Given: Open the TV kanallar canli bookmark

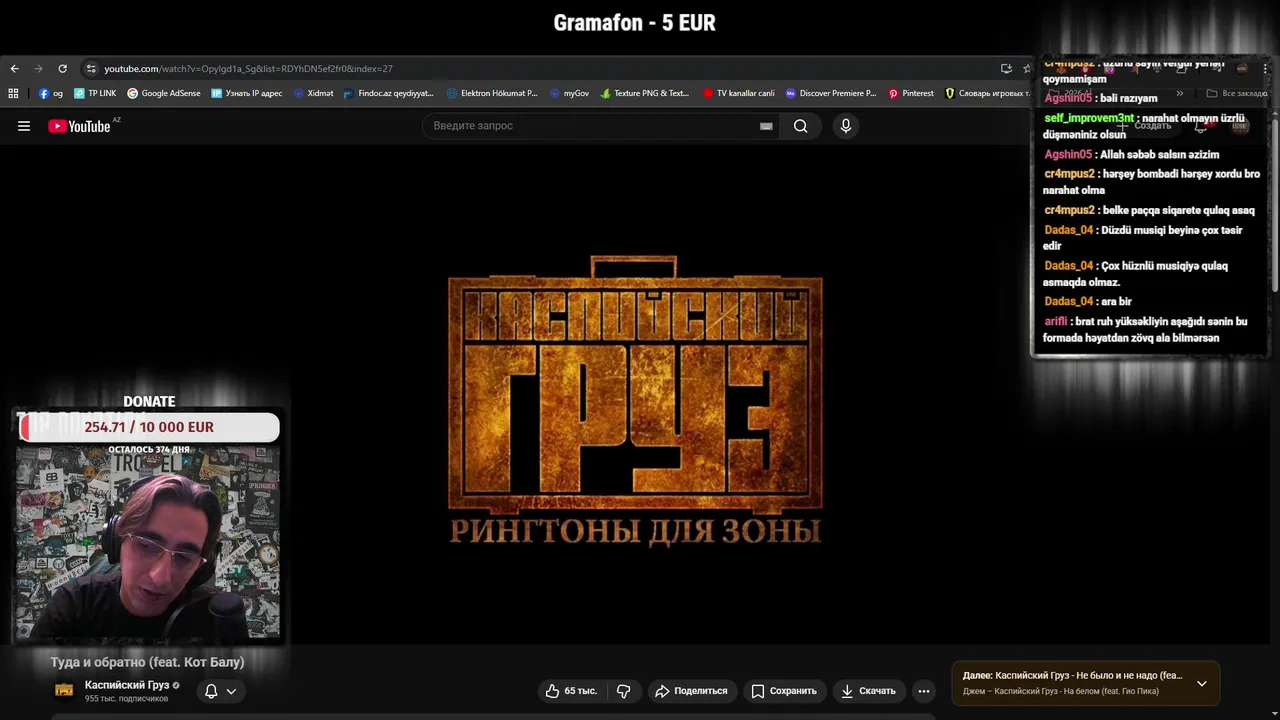Looking at the screenshot, I should pyautogui.click(x=739, y=93).
